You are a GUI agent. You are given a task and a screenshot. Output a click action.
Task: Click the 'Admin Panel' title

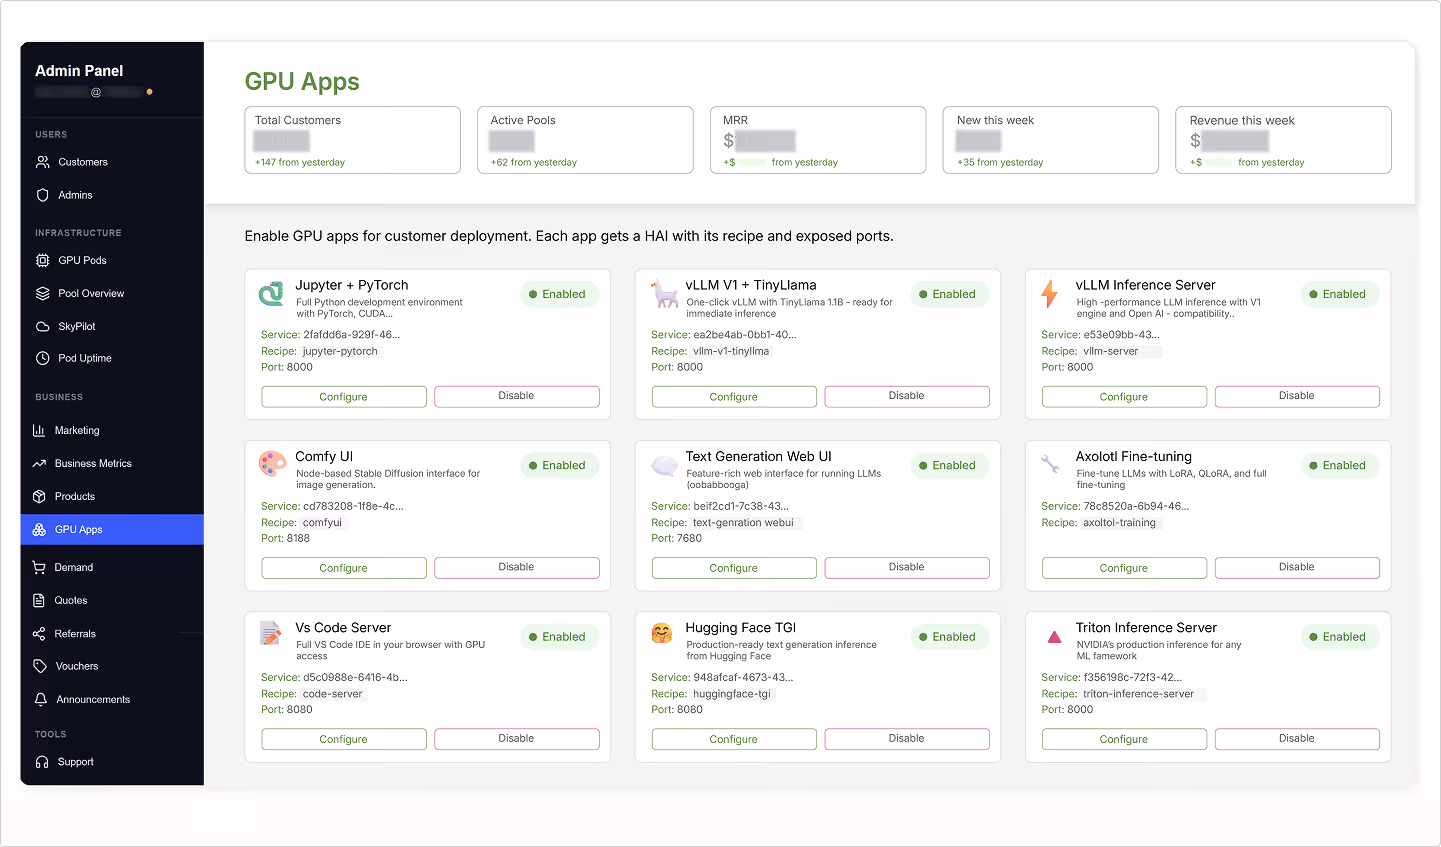[x=79, y=71]
